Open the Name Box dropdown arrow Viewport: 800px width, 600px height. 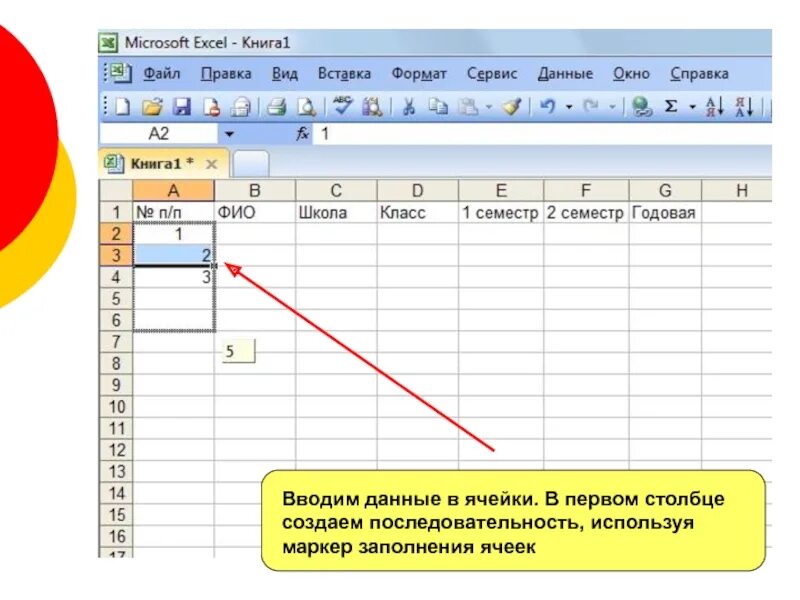point(229,134)
